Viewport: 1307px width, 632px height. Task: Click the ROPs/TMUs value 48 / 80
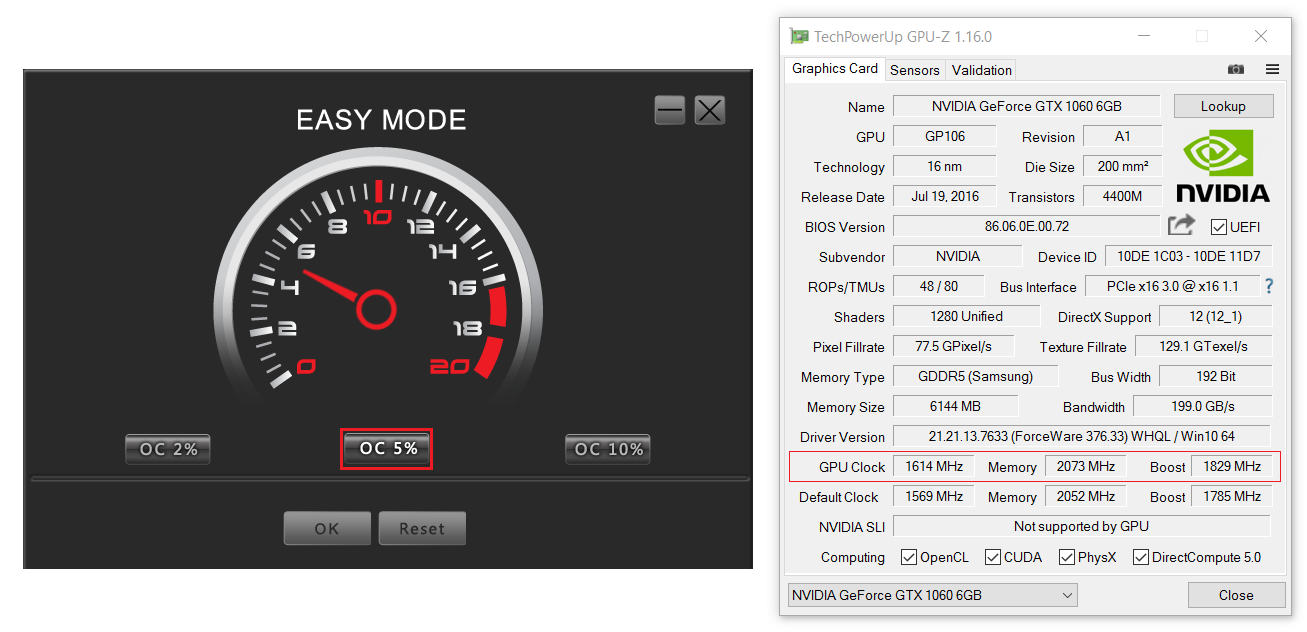[938, 286]
